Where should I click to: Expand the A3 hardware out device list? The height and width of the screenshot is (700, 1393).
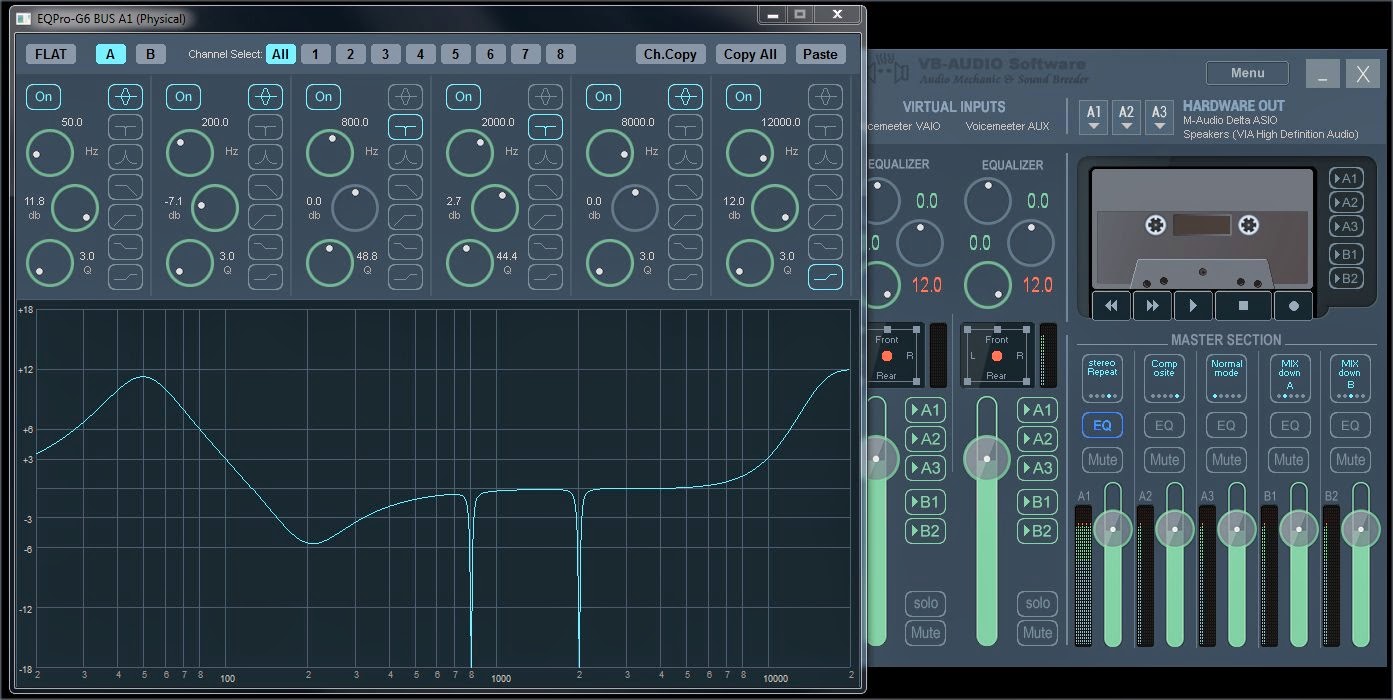click(x=1159, y=117)
